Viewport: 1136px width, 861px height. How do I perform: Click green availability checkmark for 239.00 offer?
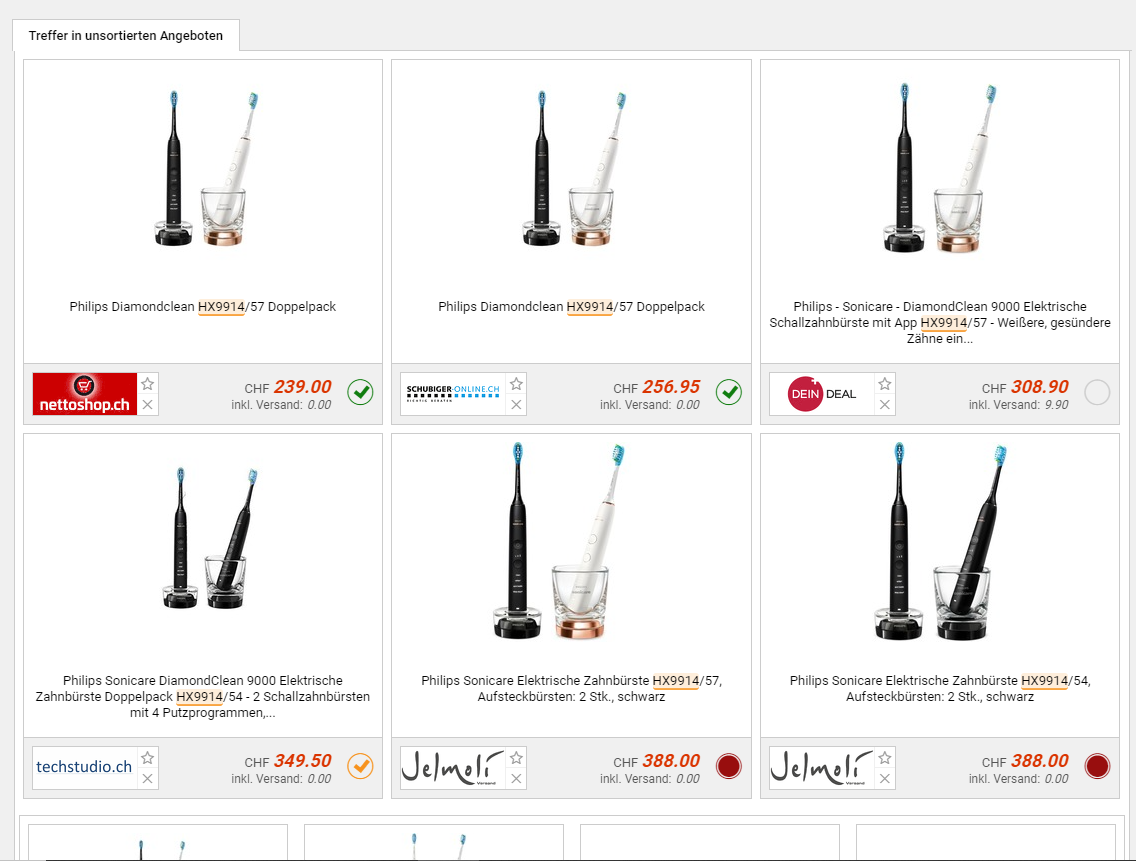pyautogui.click(x=360, y=393)
